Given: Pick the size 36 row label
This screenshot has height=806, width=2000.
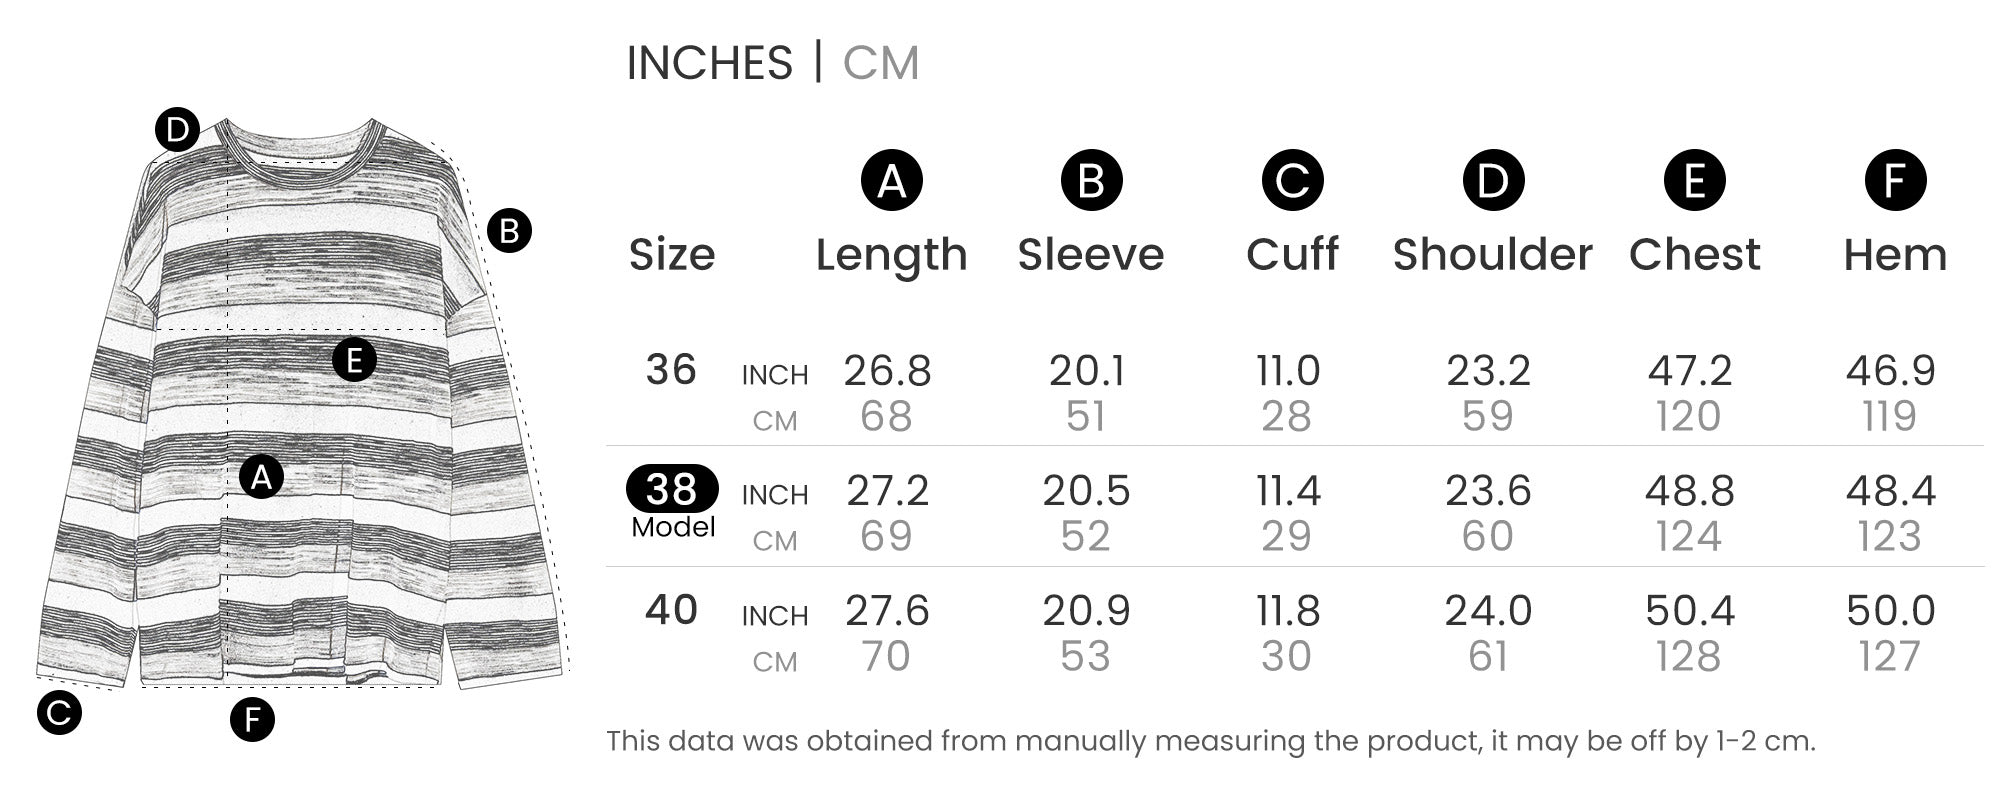Looking at the screenshot, I should click(671, 370).
